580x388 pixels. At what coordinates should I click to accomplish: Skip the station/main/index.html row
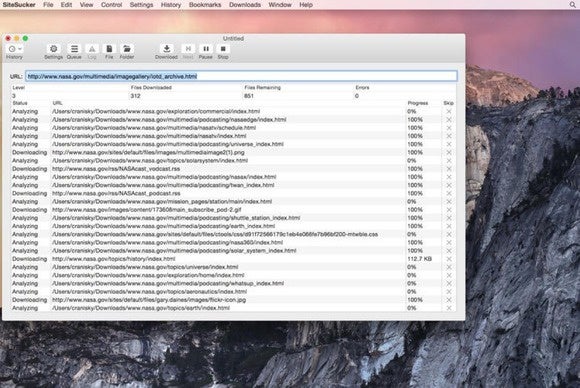point(449,202)
